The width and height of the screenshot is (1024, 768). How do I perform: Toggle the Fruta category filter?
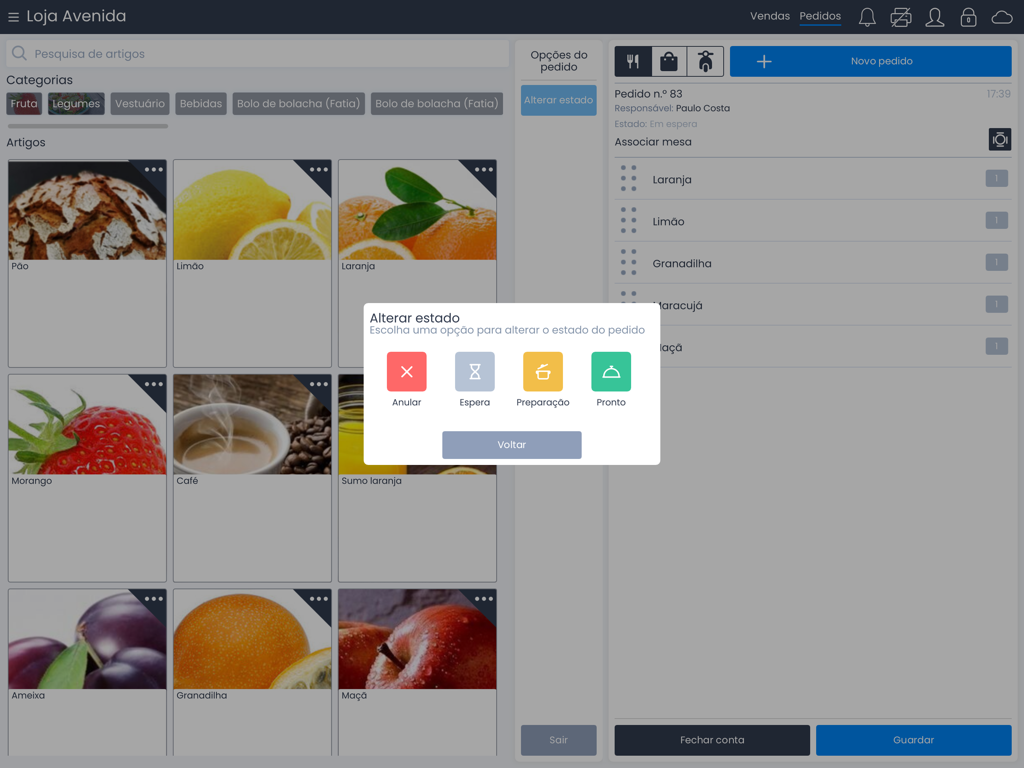23,103
